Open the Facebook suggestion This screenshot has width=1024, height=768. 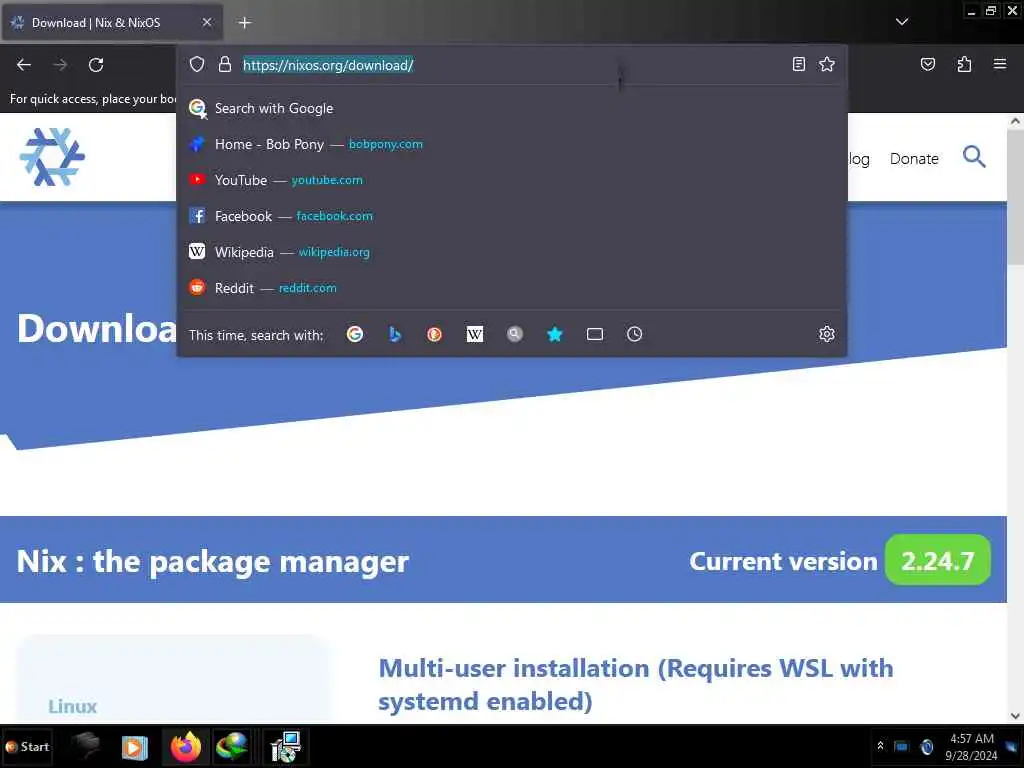pyautogui.click(x=512, y=216)
